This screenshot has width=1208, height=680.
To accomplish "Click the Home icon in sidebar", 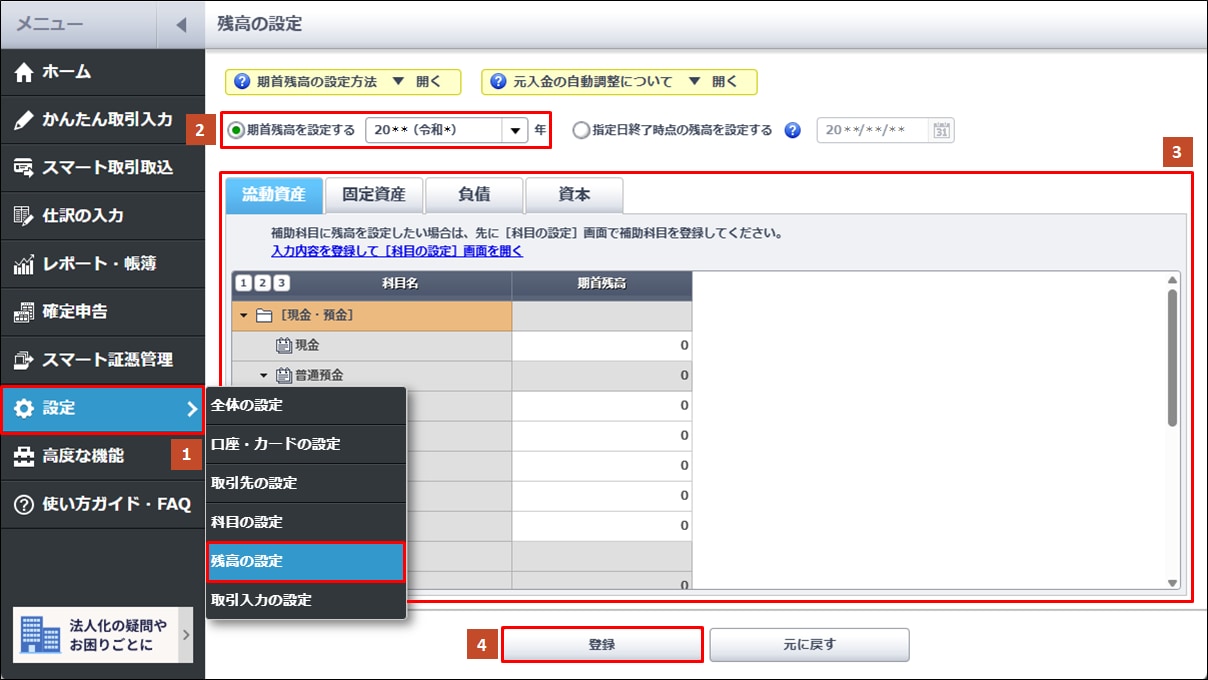I will click(x=24, y=72).
